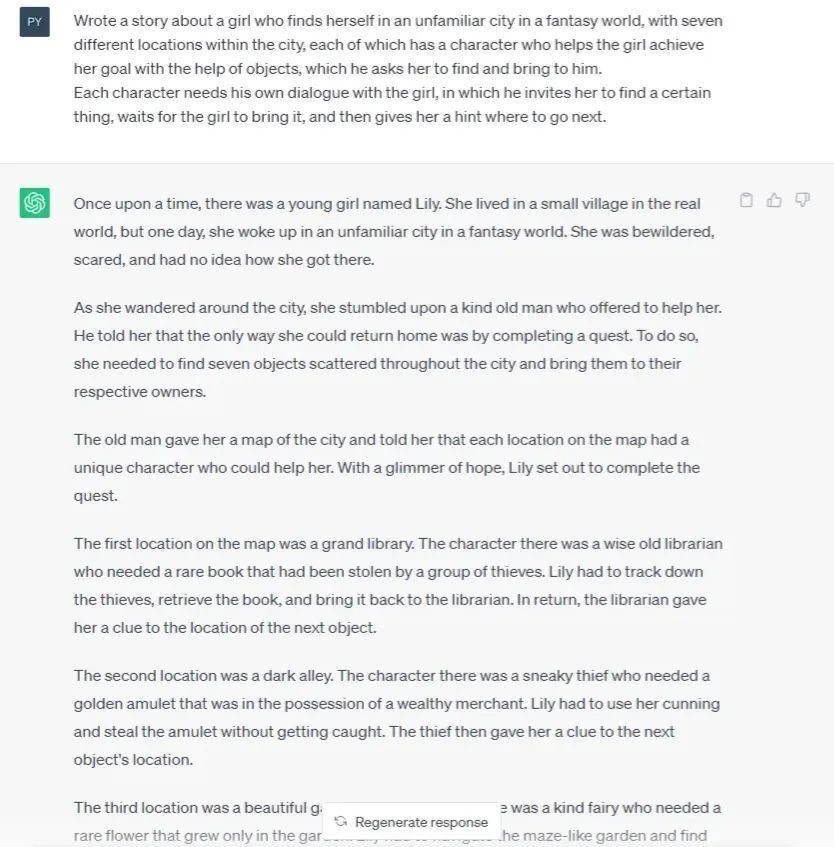Give the response a thumbs up
This screenshot has height=847, width=834.
[774, 200]
